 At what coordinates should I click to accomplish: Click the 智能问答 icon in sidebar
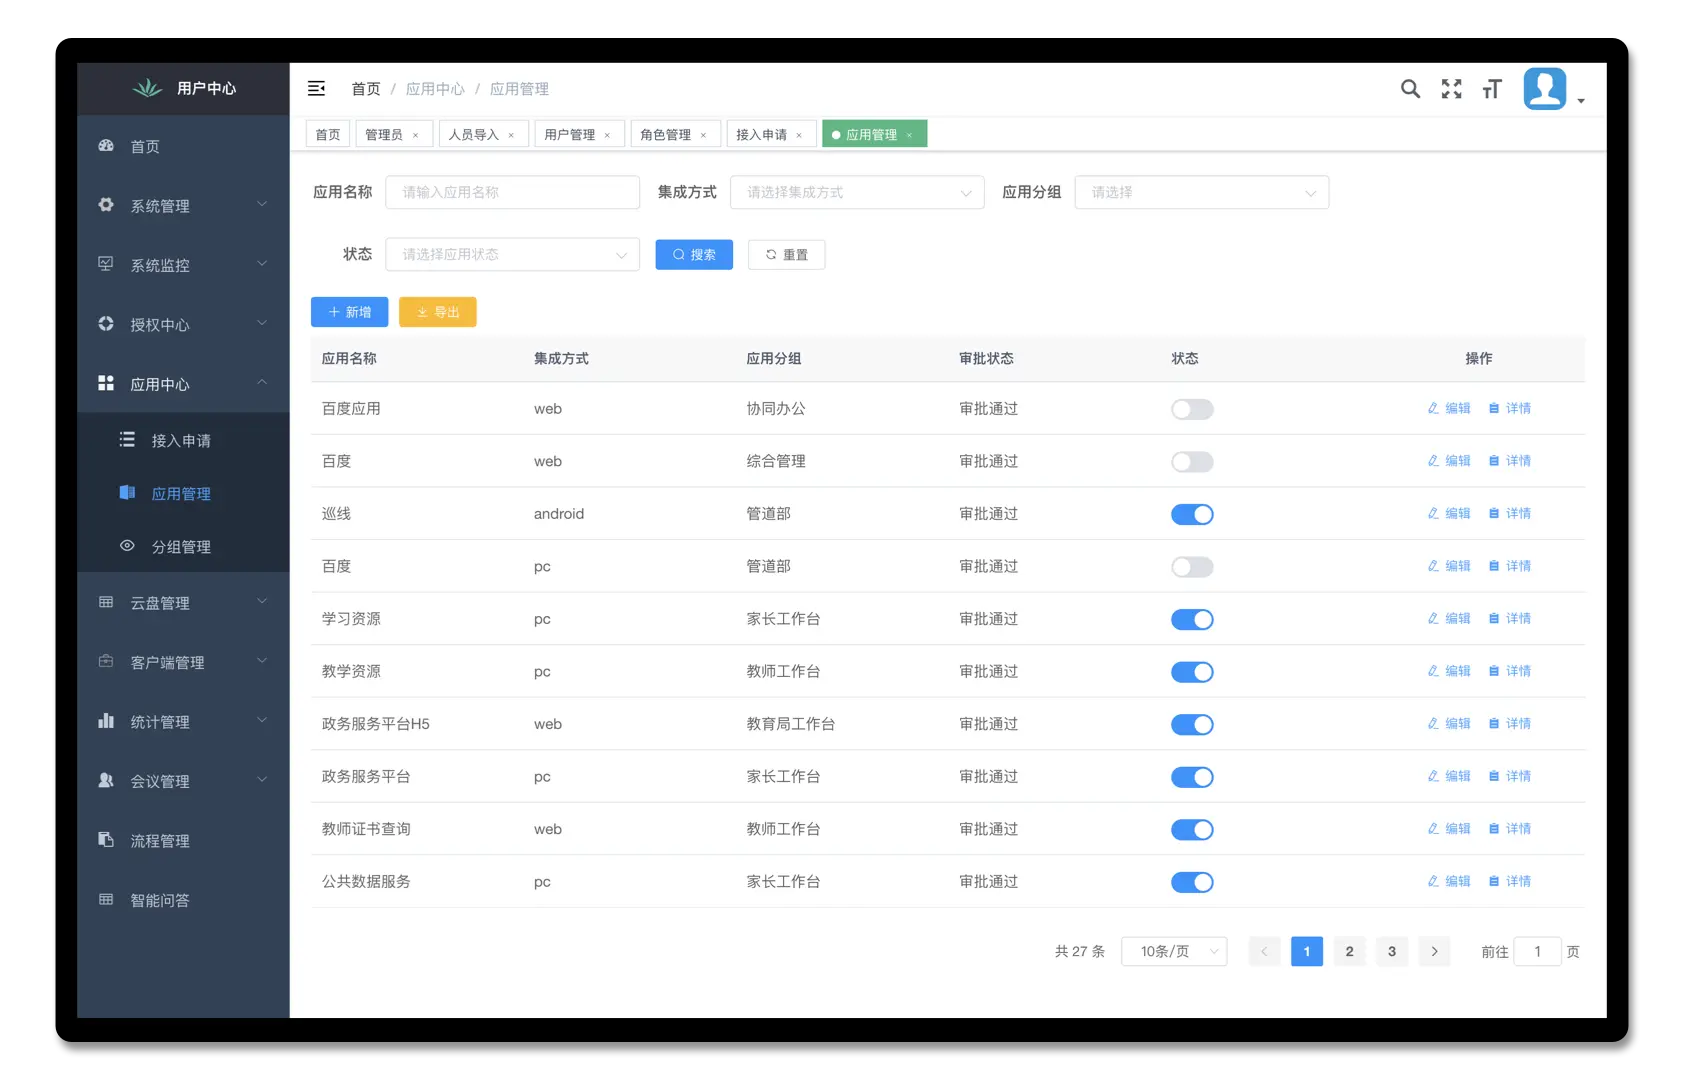(x=106, y=899)
